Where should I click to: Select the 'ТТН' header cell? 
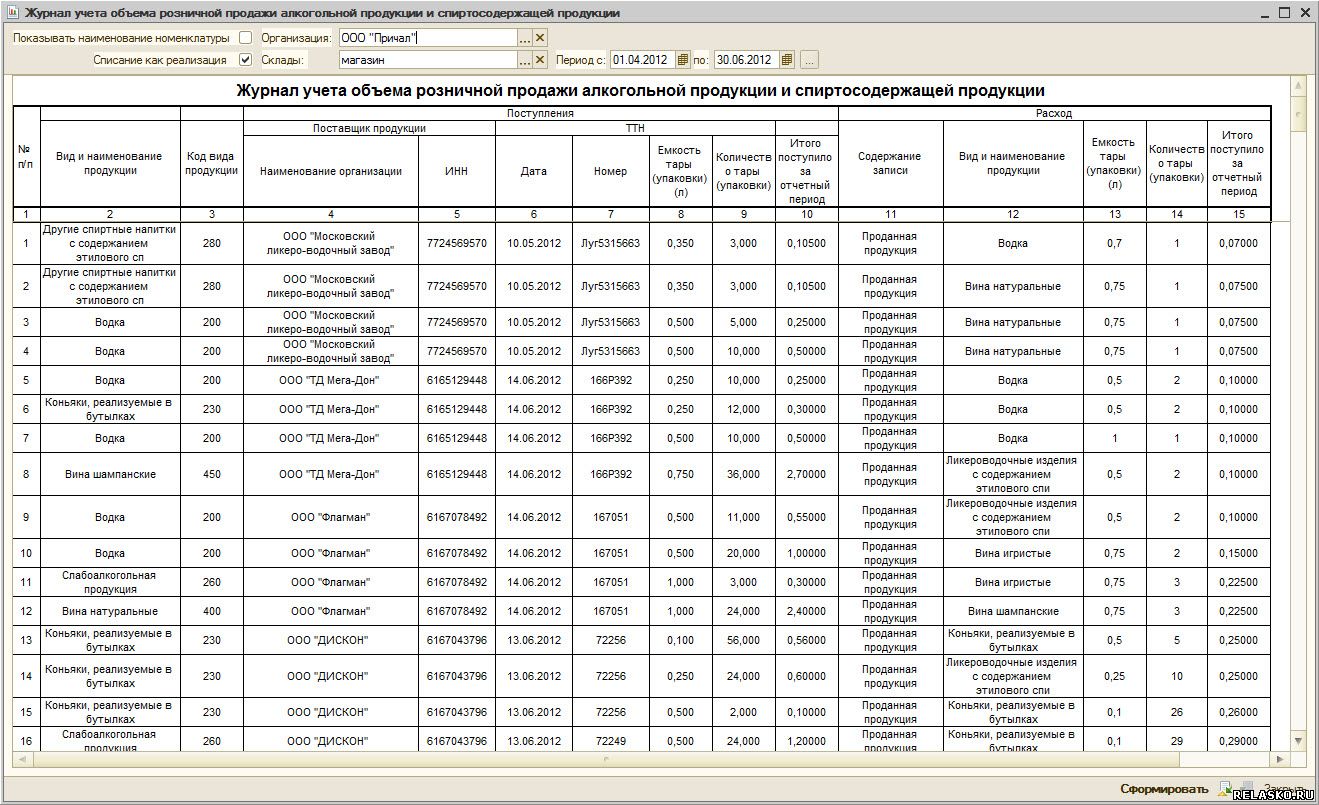[x=635, y=128]
